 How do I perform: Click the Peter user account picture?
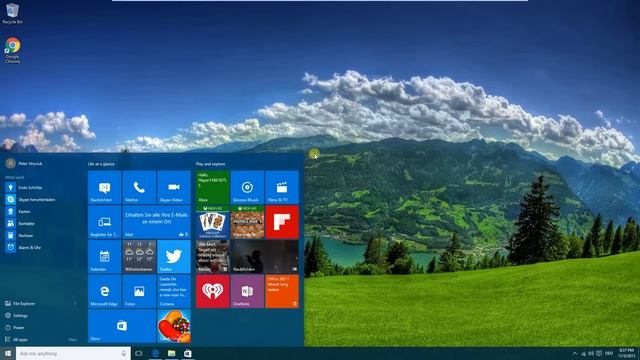(11, 163)
